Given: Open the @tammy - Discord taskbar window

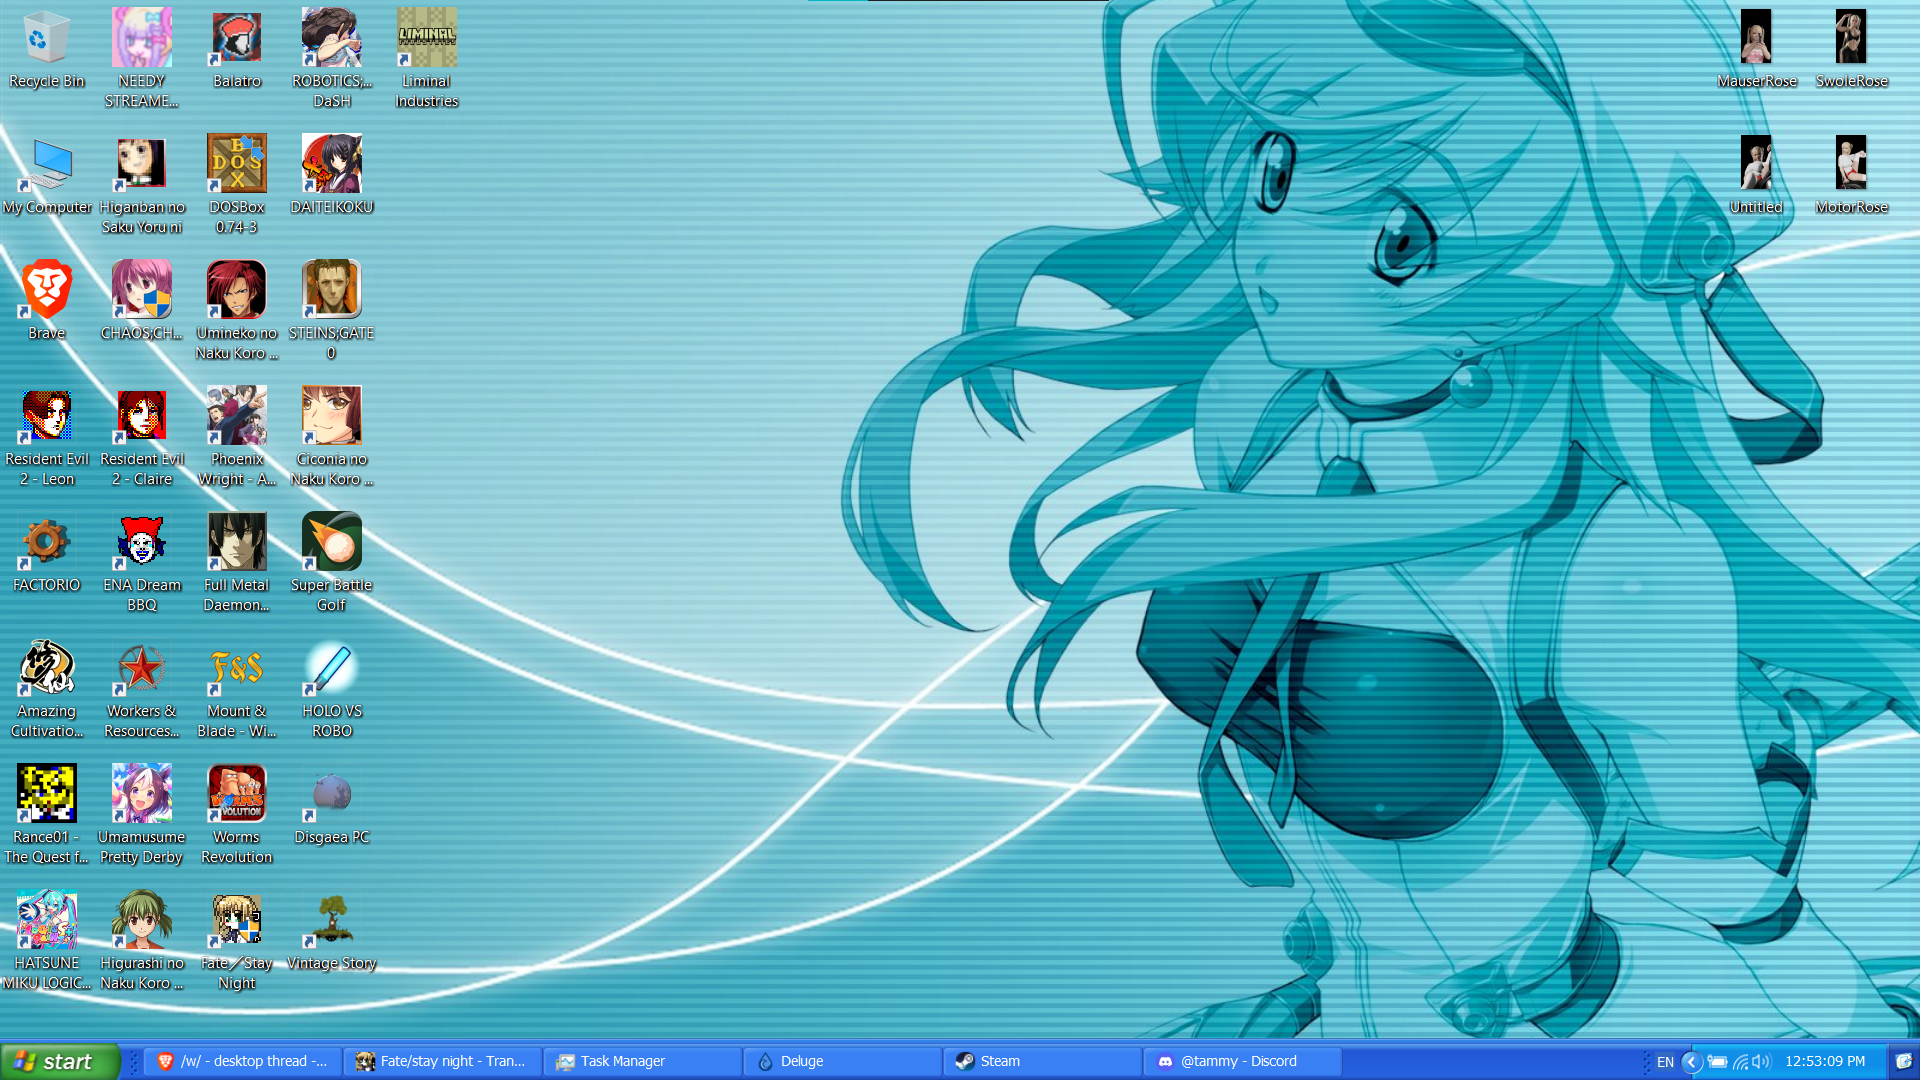Looking at the screenshot, I should pos(1242,1062).
